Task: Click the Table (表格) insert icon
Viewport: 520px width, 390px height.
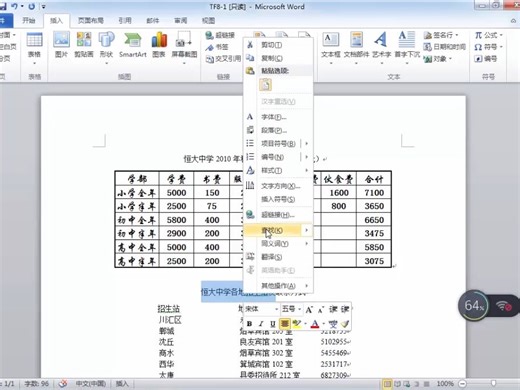Action: point(34,48)
